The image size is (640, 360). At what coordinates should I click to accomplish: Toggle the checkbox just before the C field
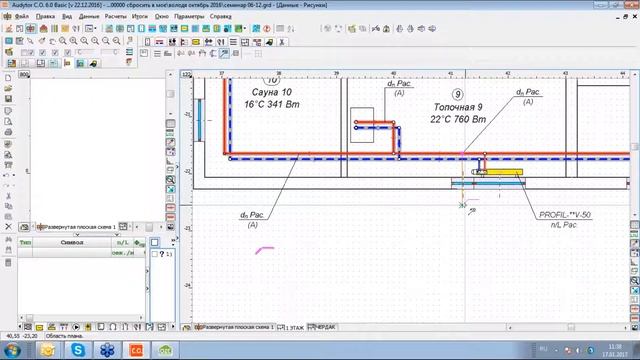click(x=68, y=53)
